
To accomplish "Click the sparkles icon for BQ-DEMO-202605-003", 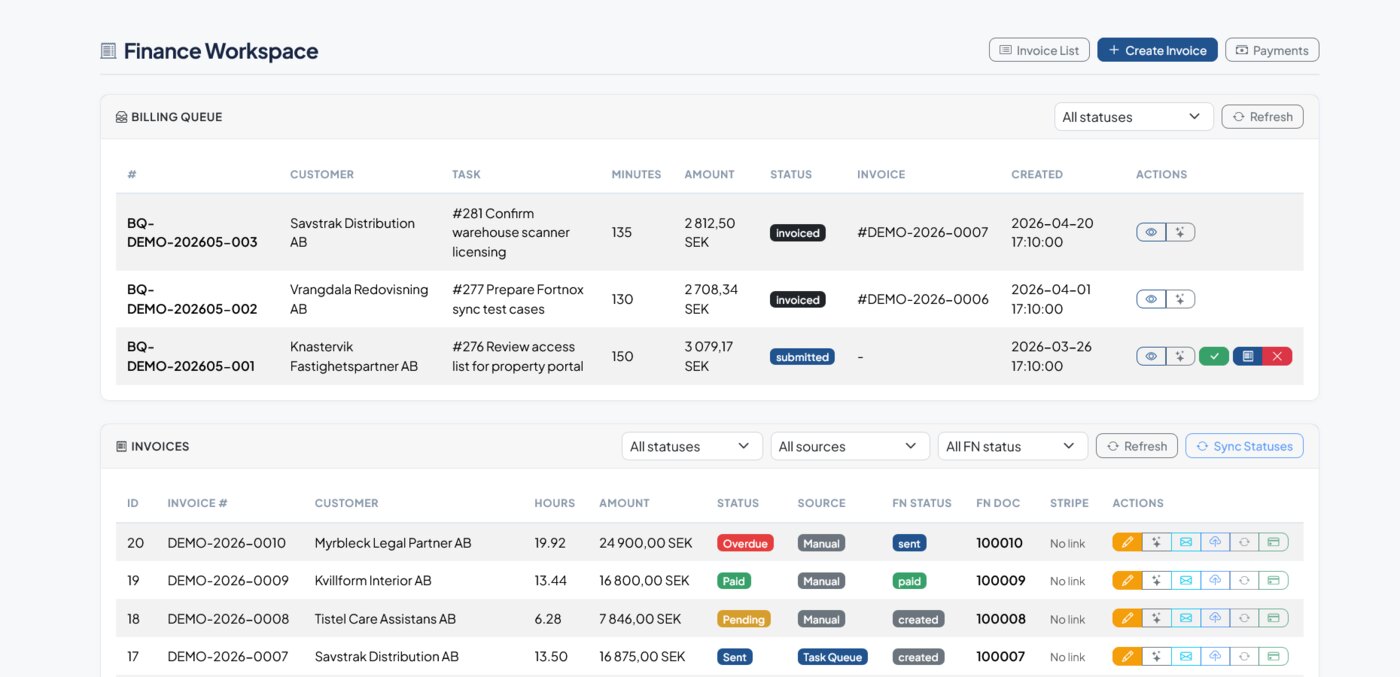I will (x=1180, y=231).
